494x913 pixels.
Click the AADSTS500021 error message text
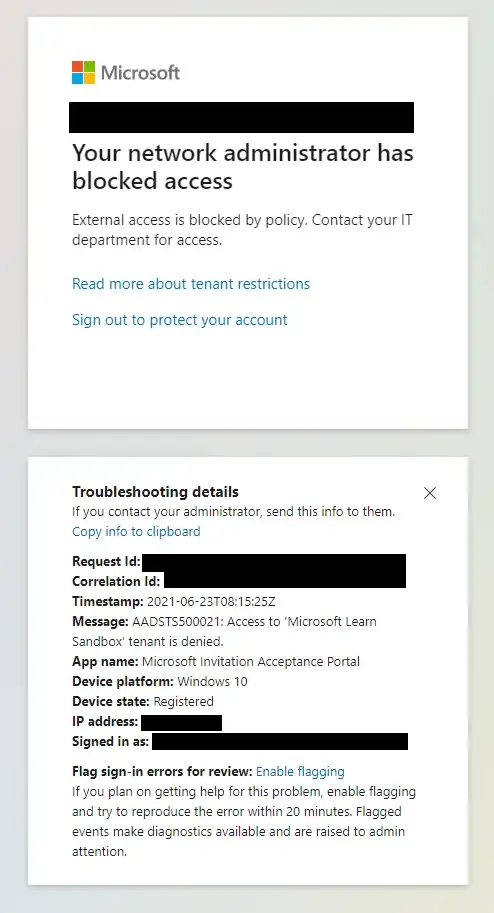[224, 632]
